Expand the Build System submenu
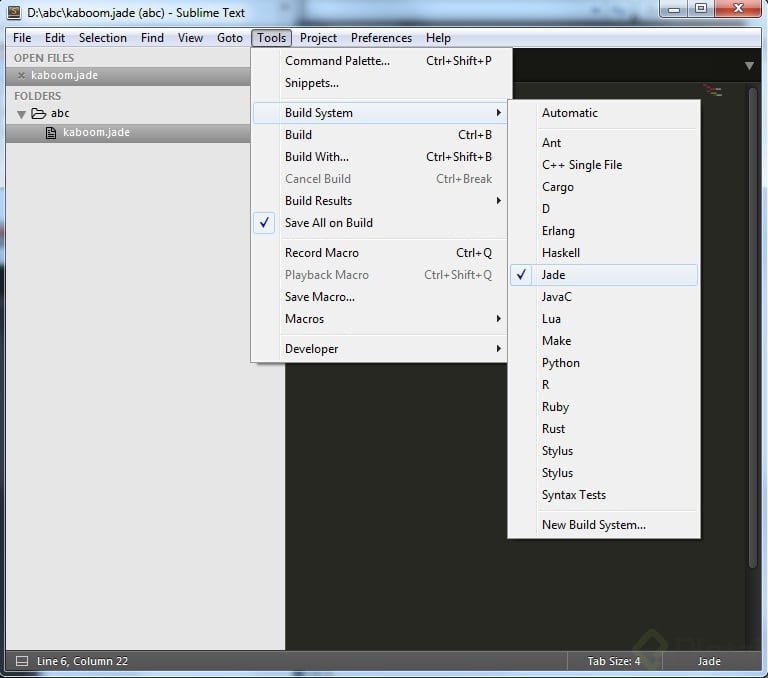 (381, 113)
